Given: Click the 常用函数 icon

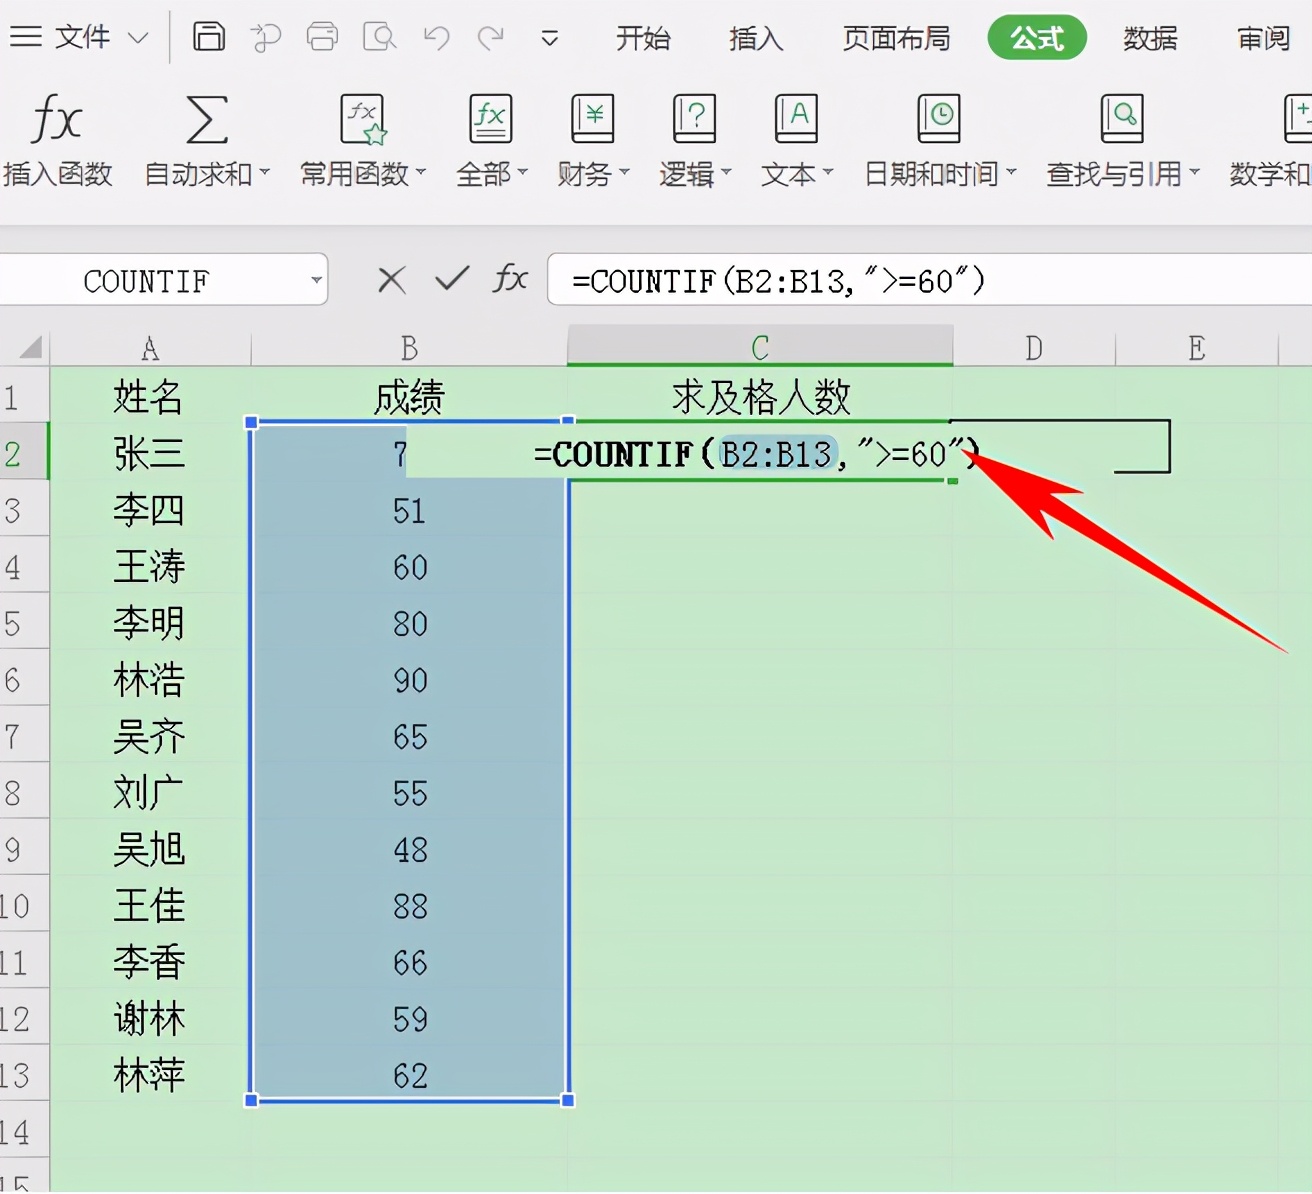Looking at the screenshot, I should pyautogui.click(x=363, y=119).
